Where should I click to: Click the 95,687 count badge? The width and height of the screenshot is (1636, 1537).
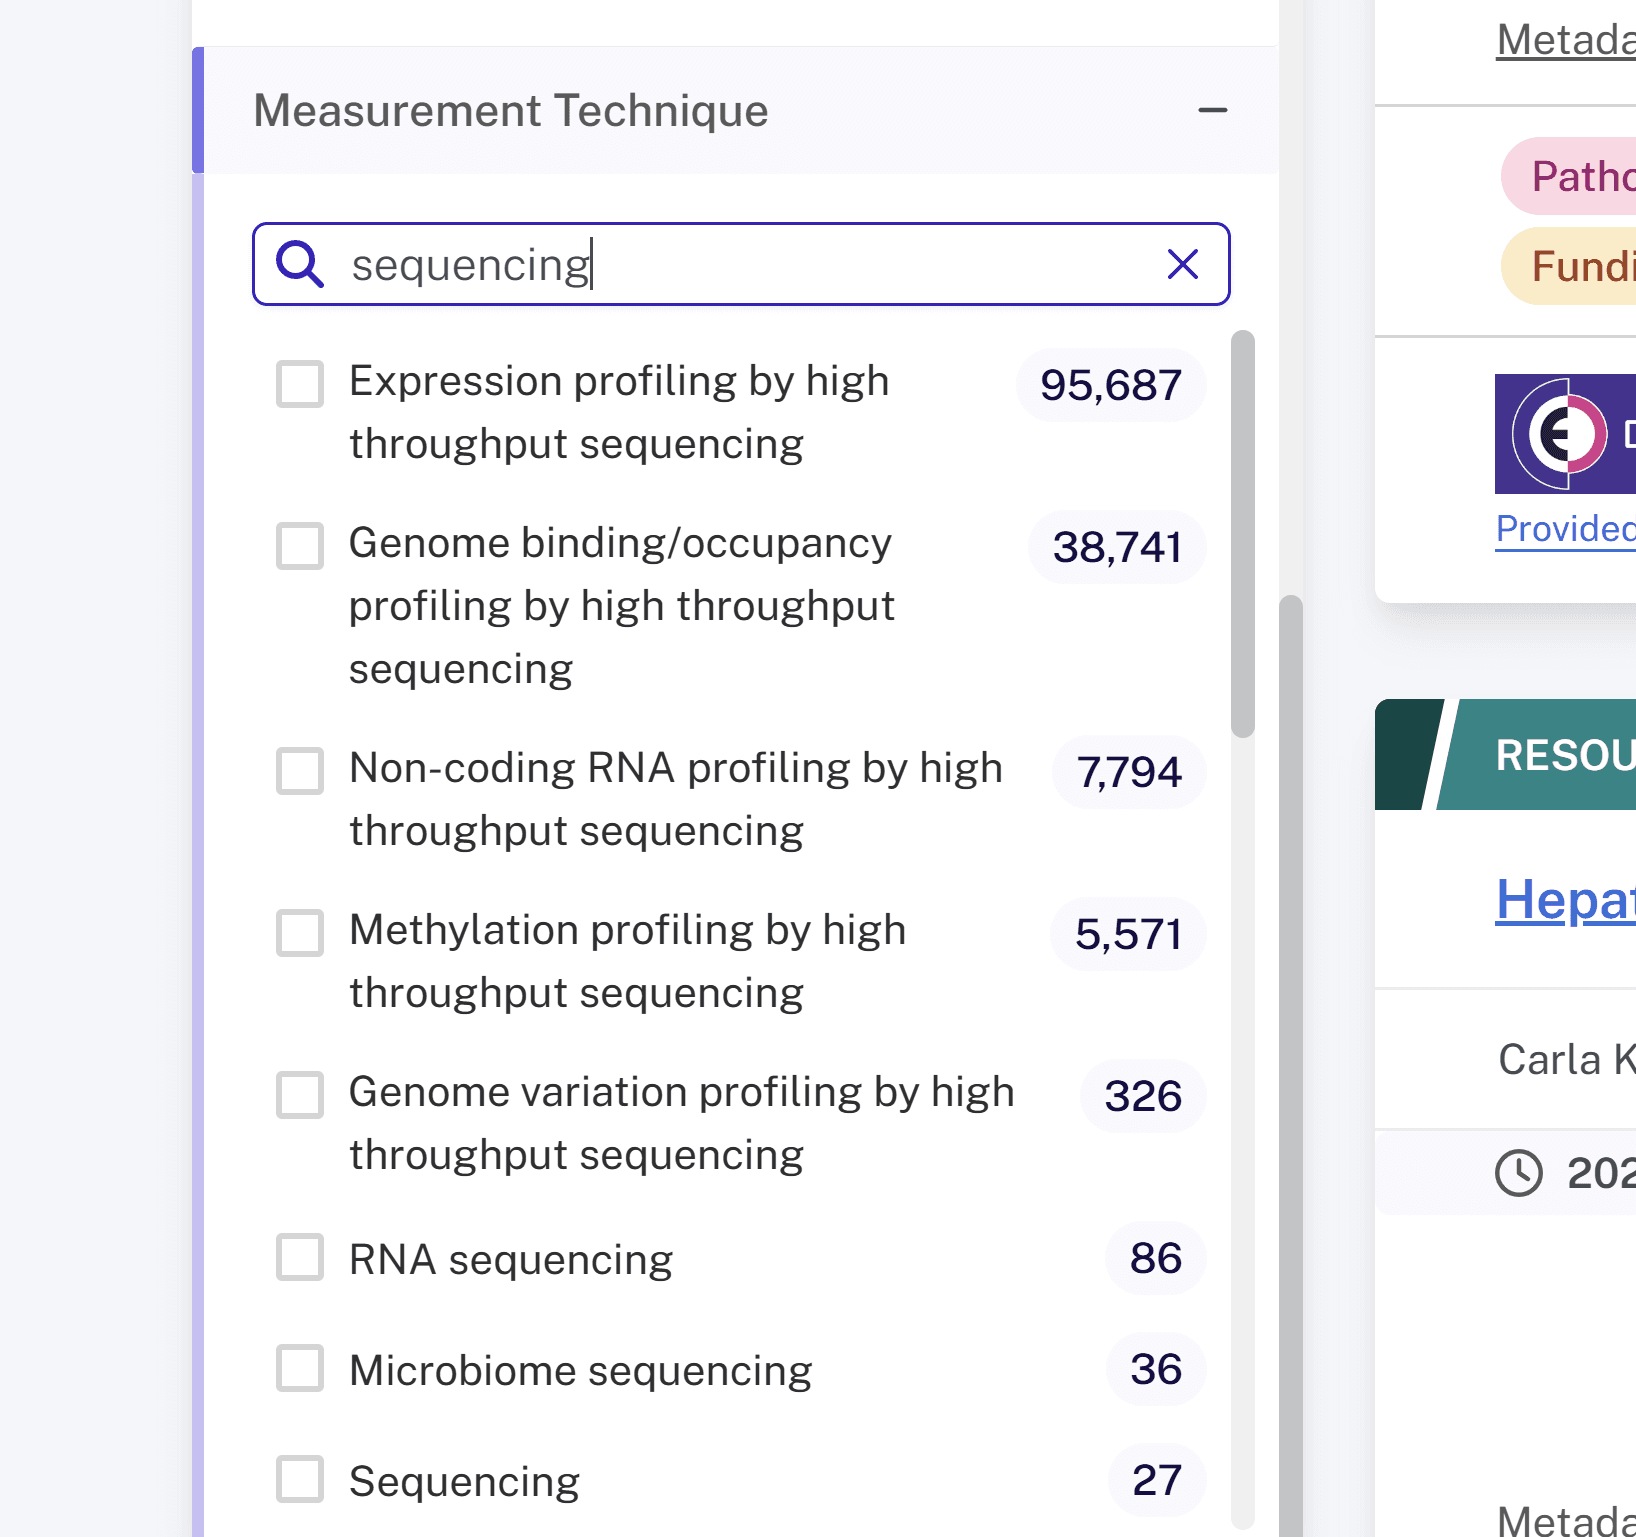[1111, 385]
